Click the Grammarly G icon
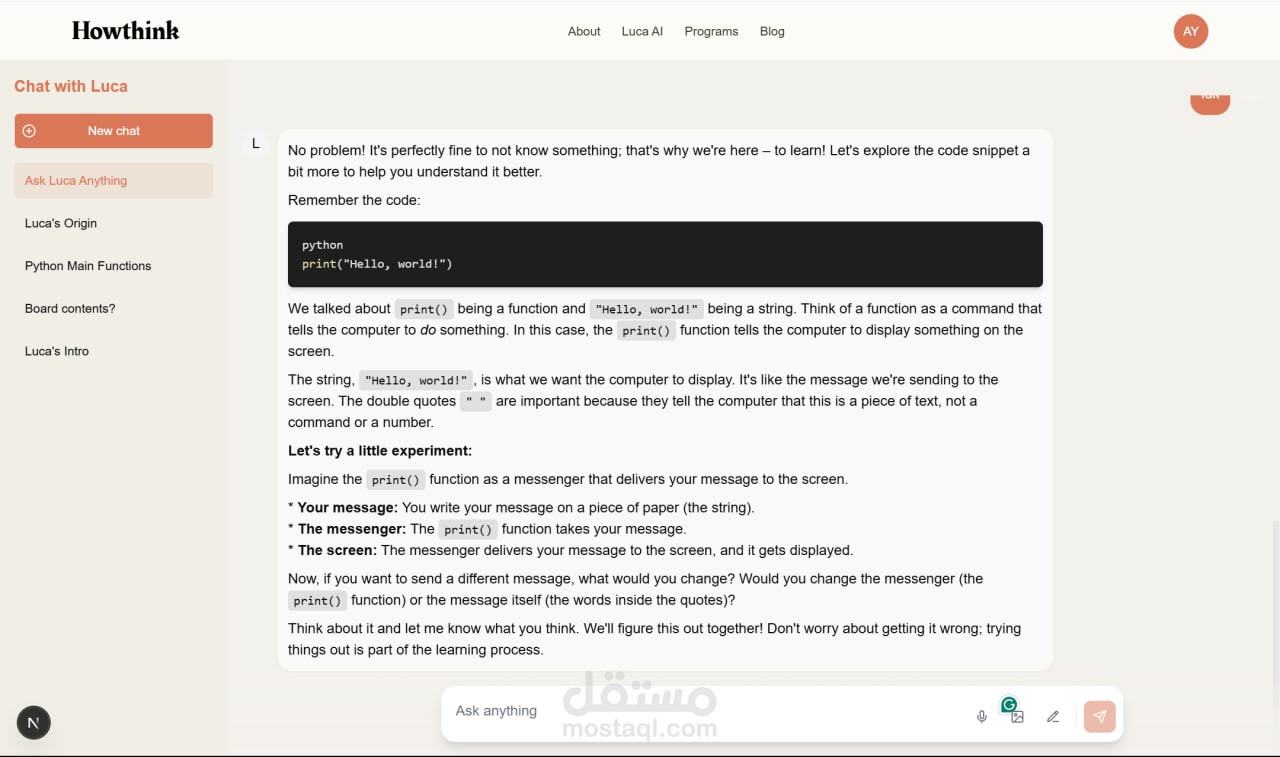The width and height of the screenshot is (1280, 757). tap(1010, 704)
